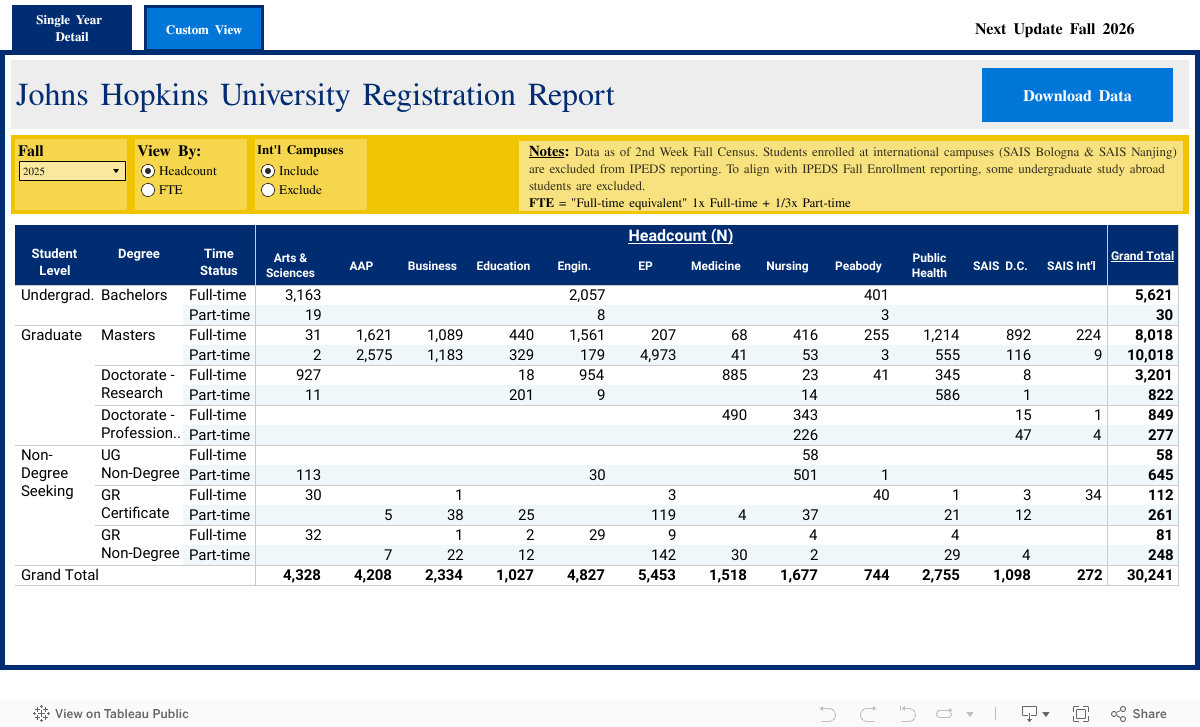Click the Download Data button
1200x727 pixels.
coord(1077,96)
